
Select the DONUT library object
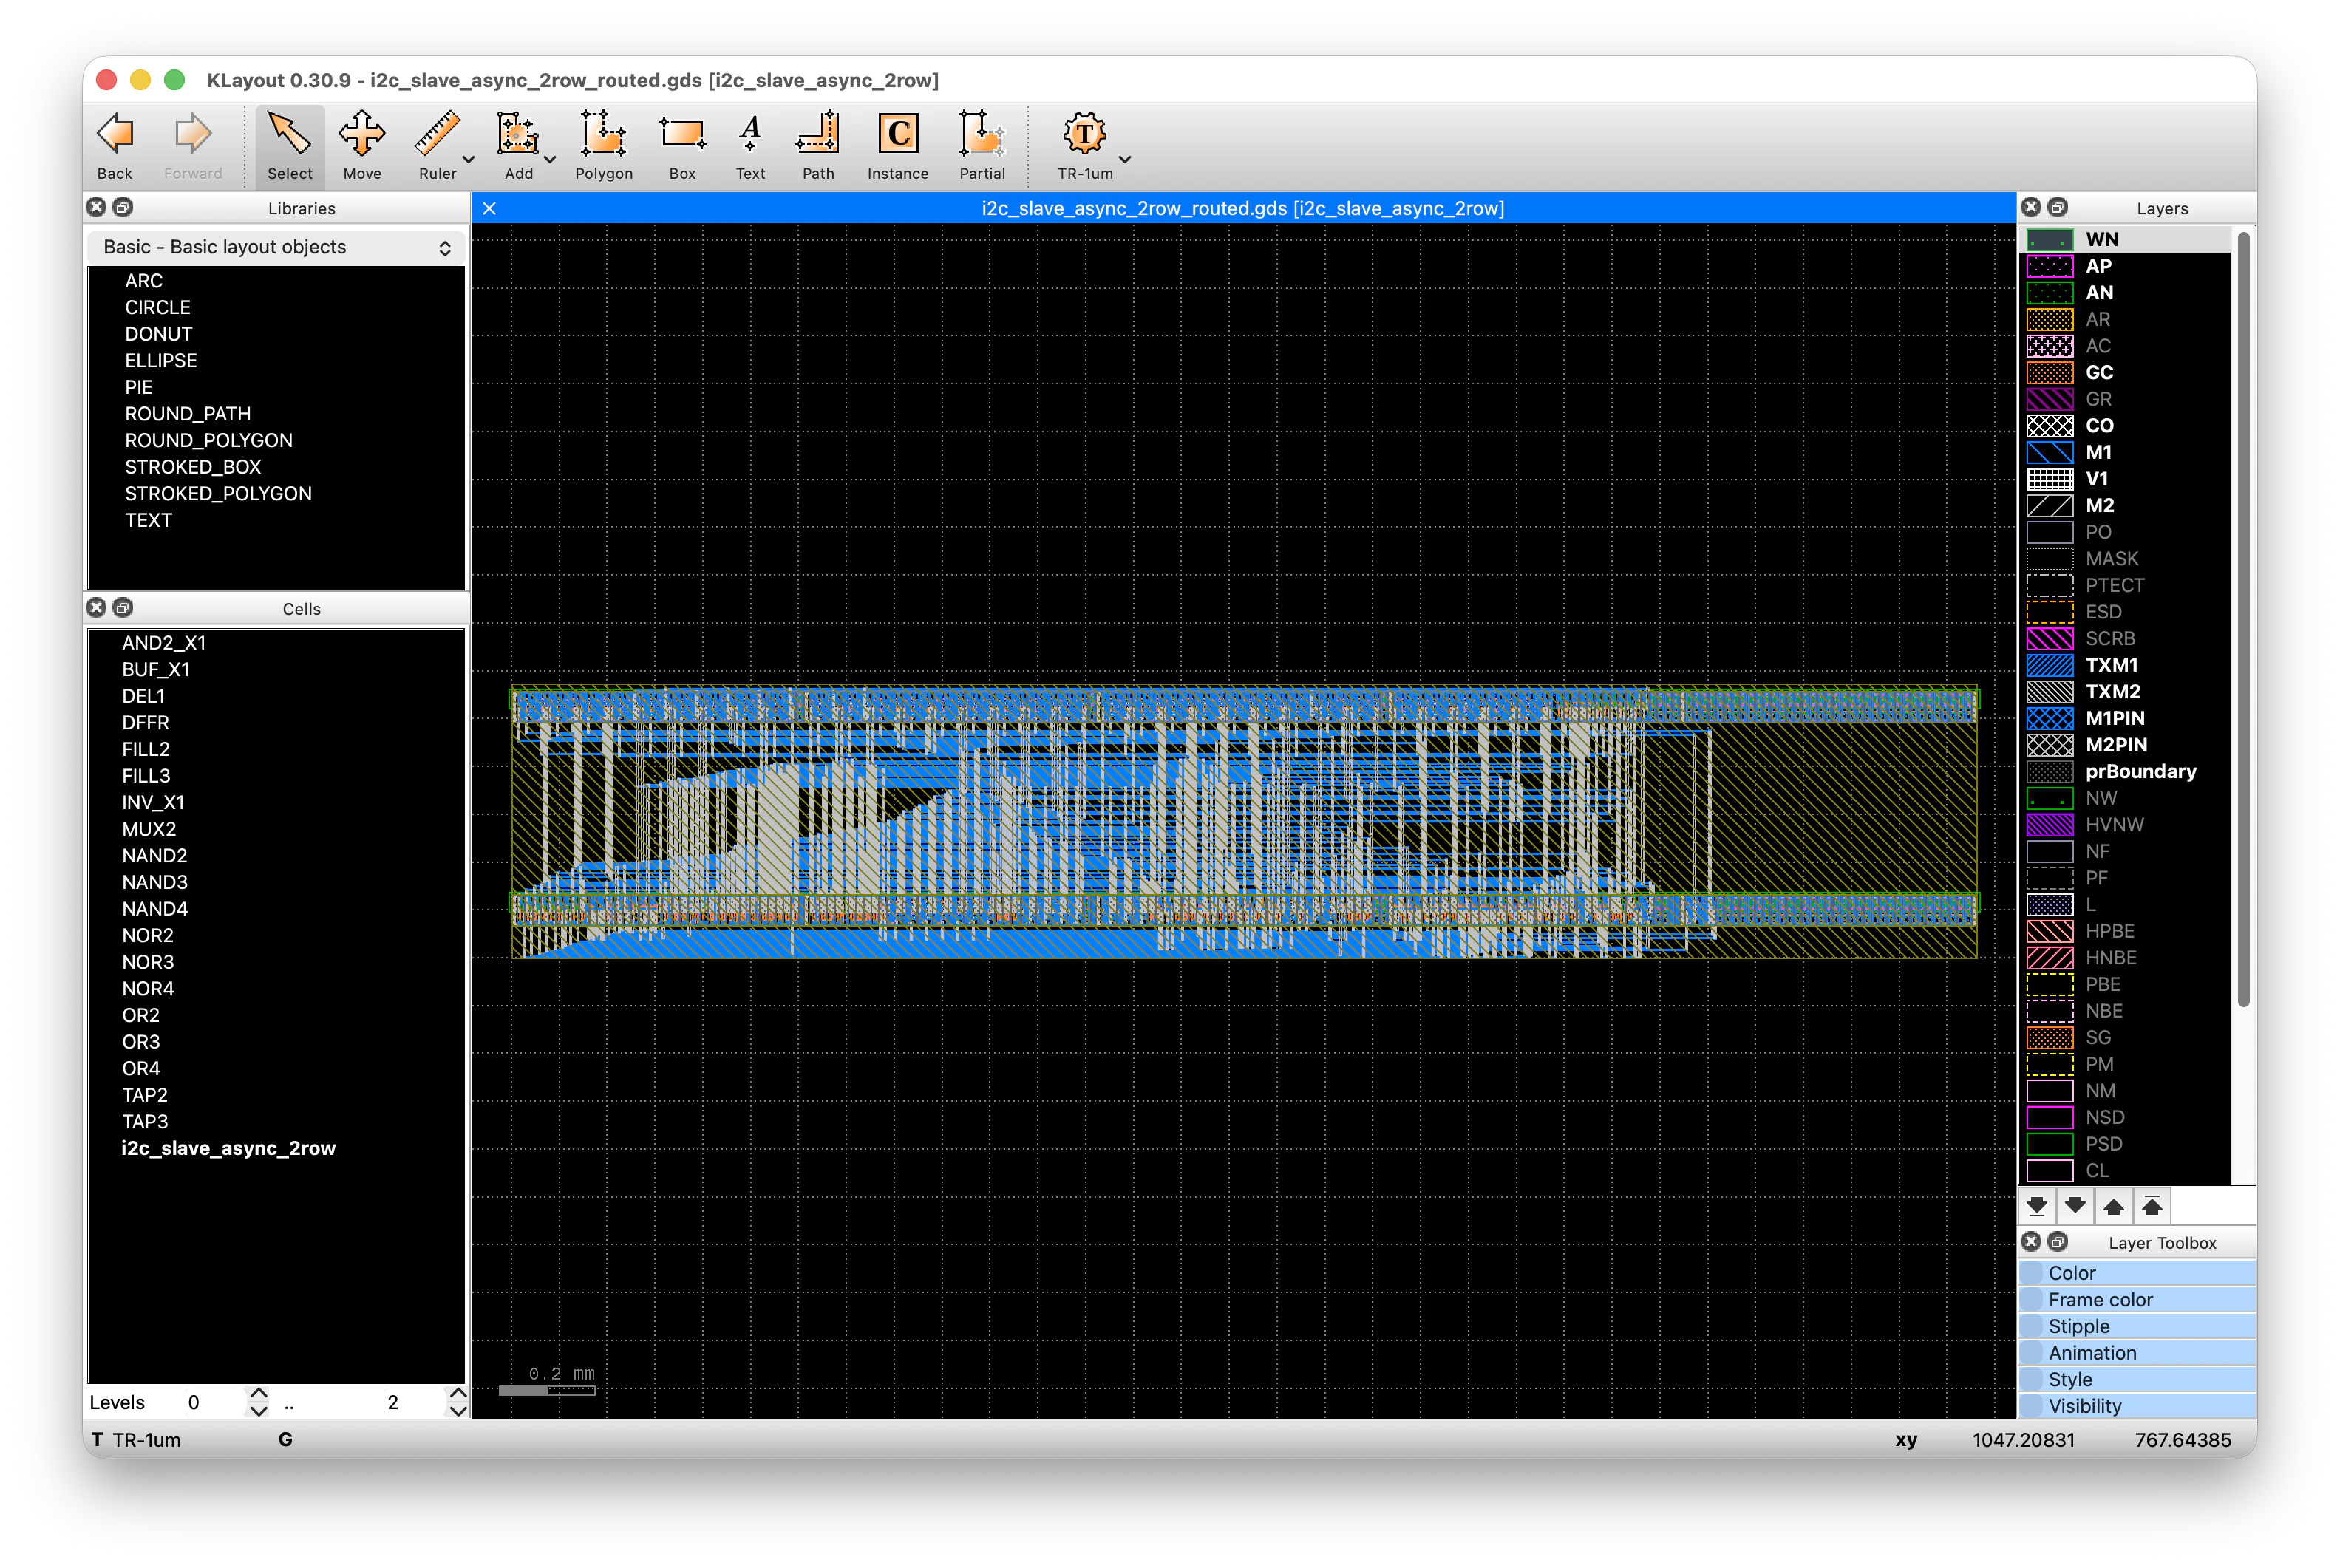click(x=158, y=334)
